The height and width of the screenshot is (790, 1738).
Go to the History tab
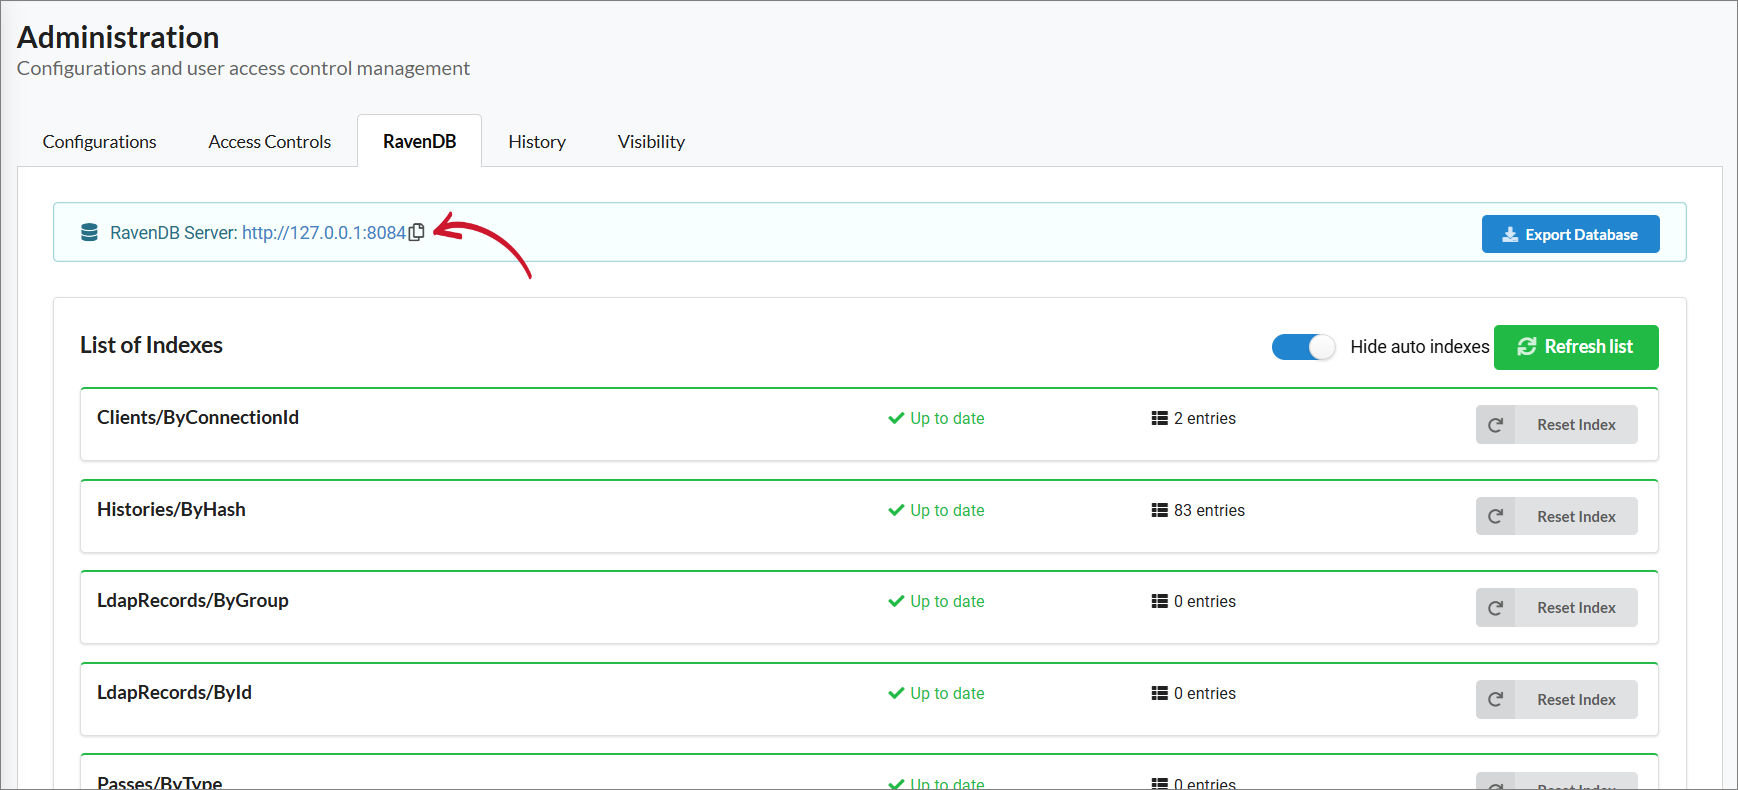click(x=537, y=141)
